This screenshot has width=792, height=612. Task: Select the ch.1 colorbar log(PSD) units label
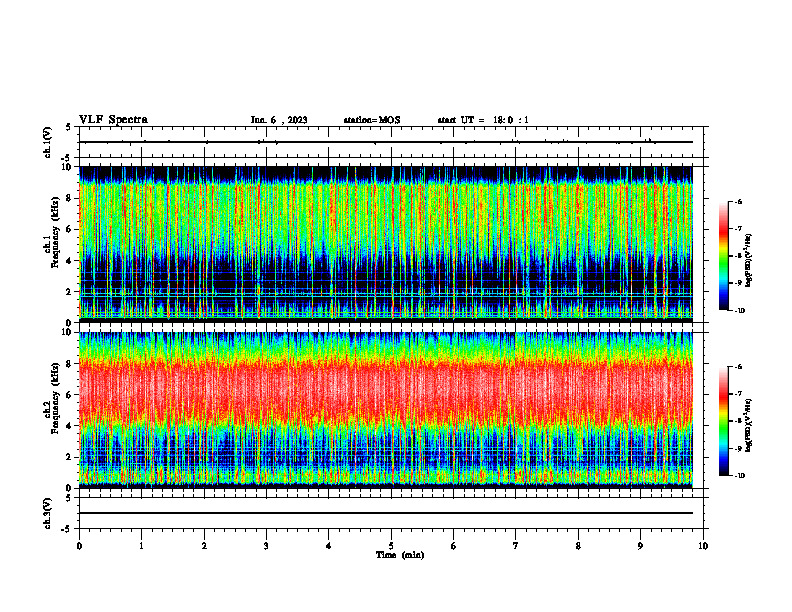[x=749, y=261]
